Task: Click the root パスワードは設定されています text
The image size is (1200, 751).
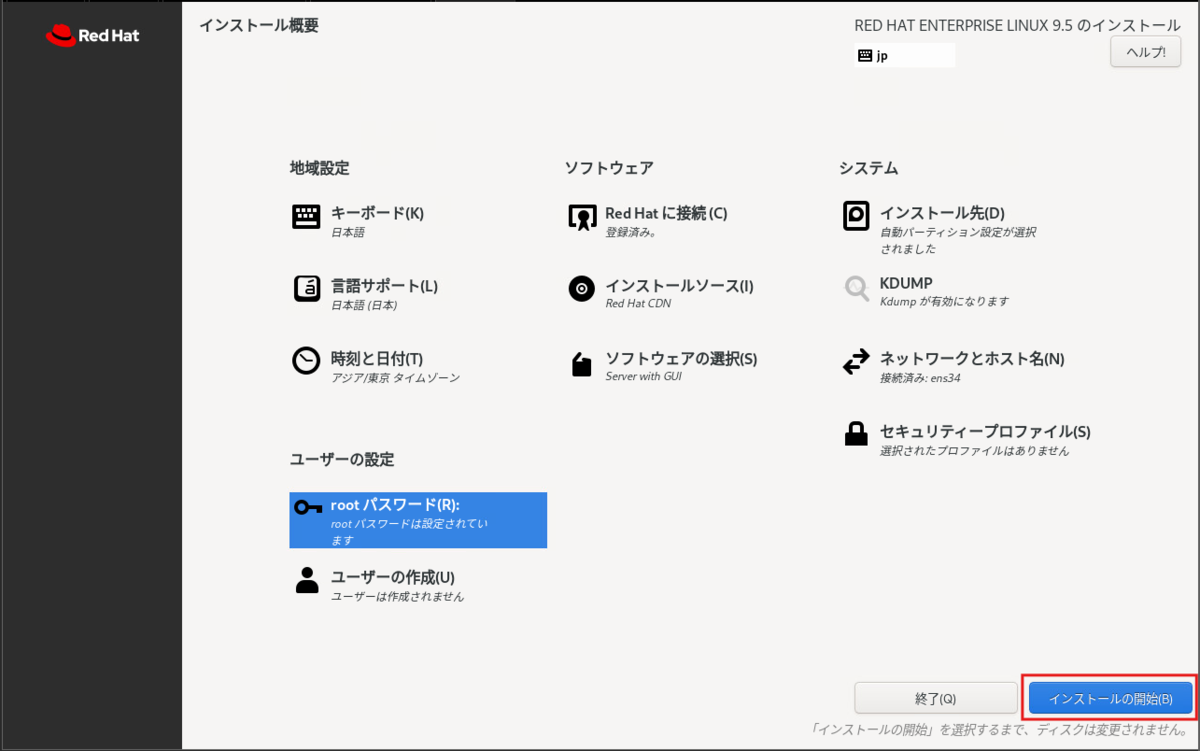Action: coord(409,532)
